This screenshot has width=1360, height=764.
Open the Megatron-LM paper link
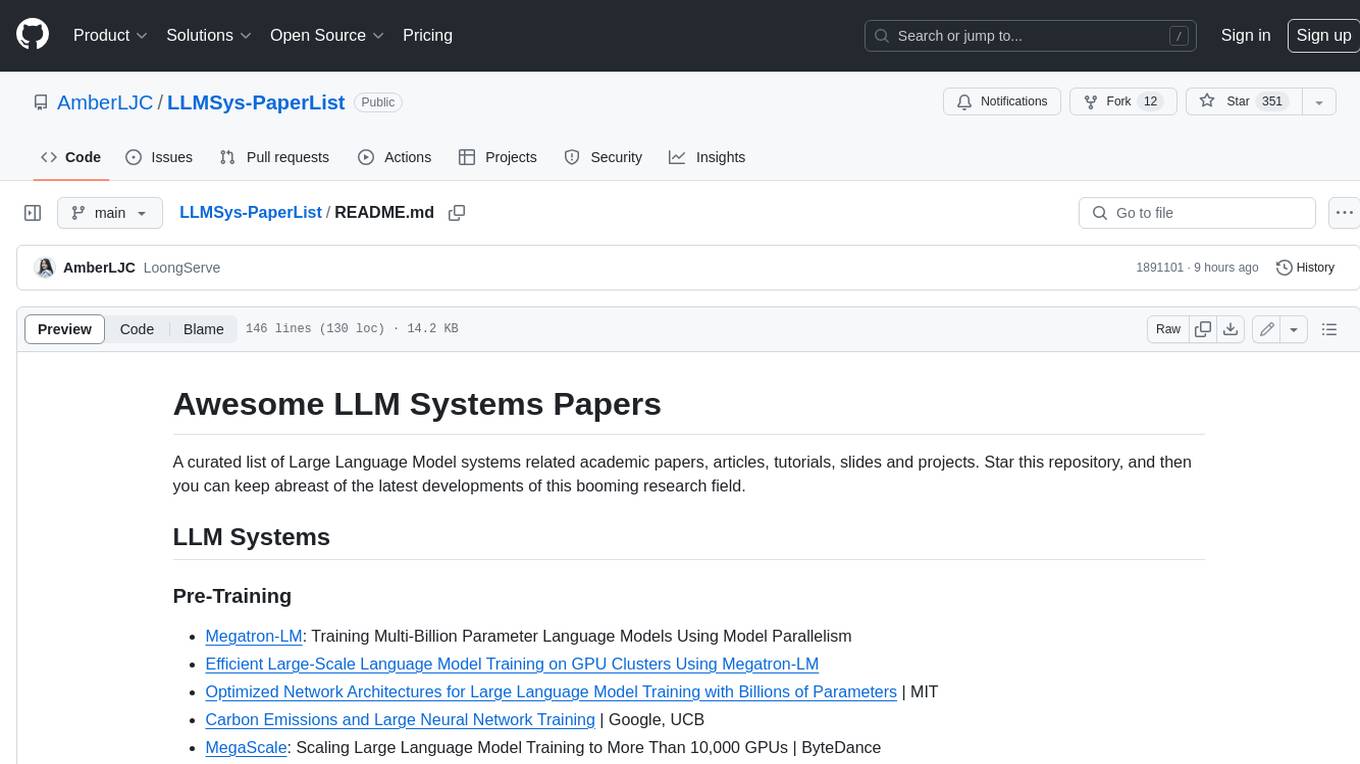[254, 636]
